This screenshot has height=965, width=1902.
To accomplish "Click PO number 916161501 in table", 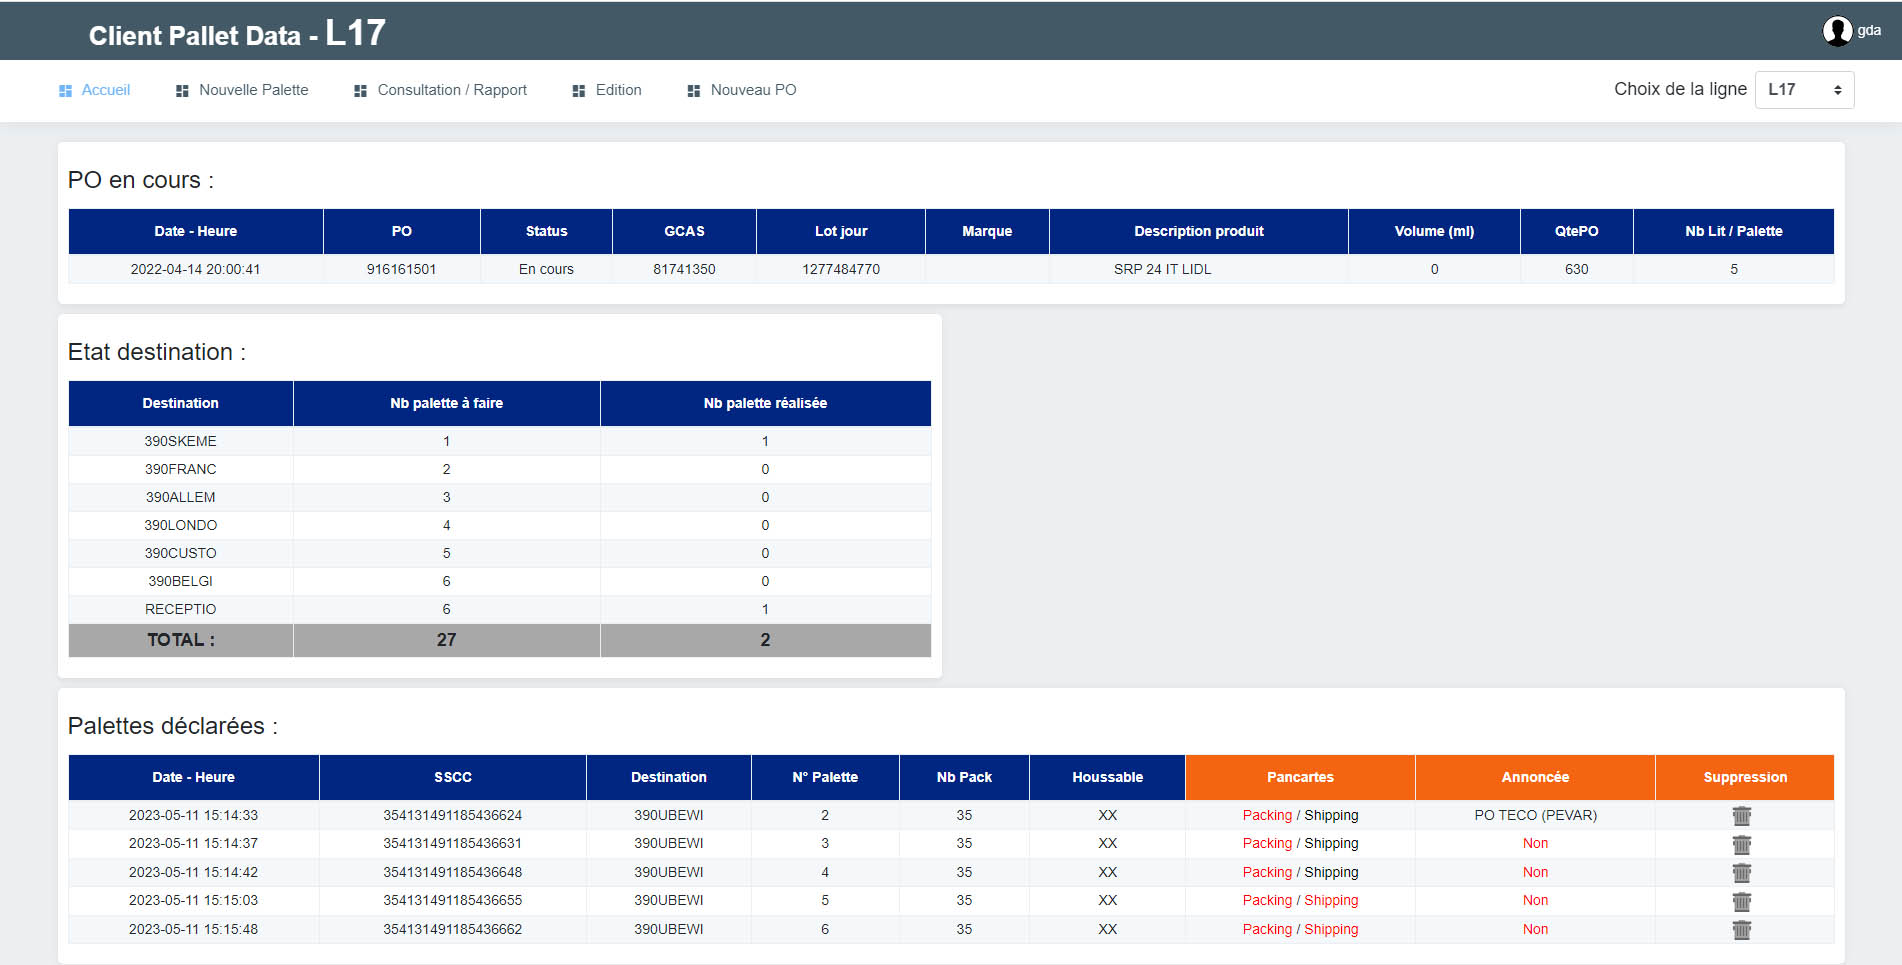I will coord(401,269).
